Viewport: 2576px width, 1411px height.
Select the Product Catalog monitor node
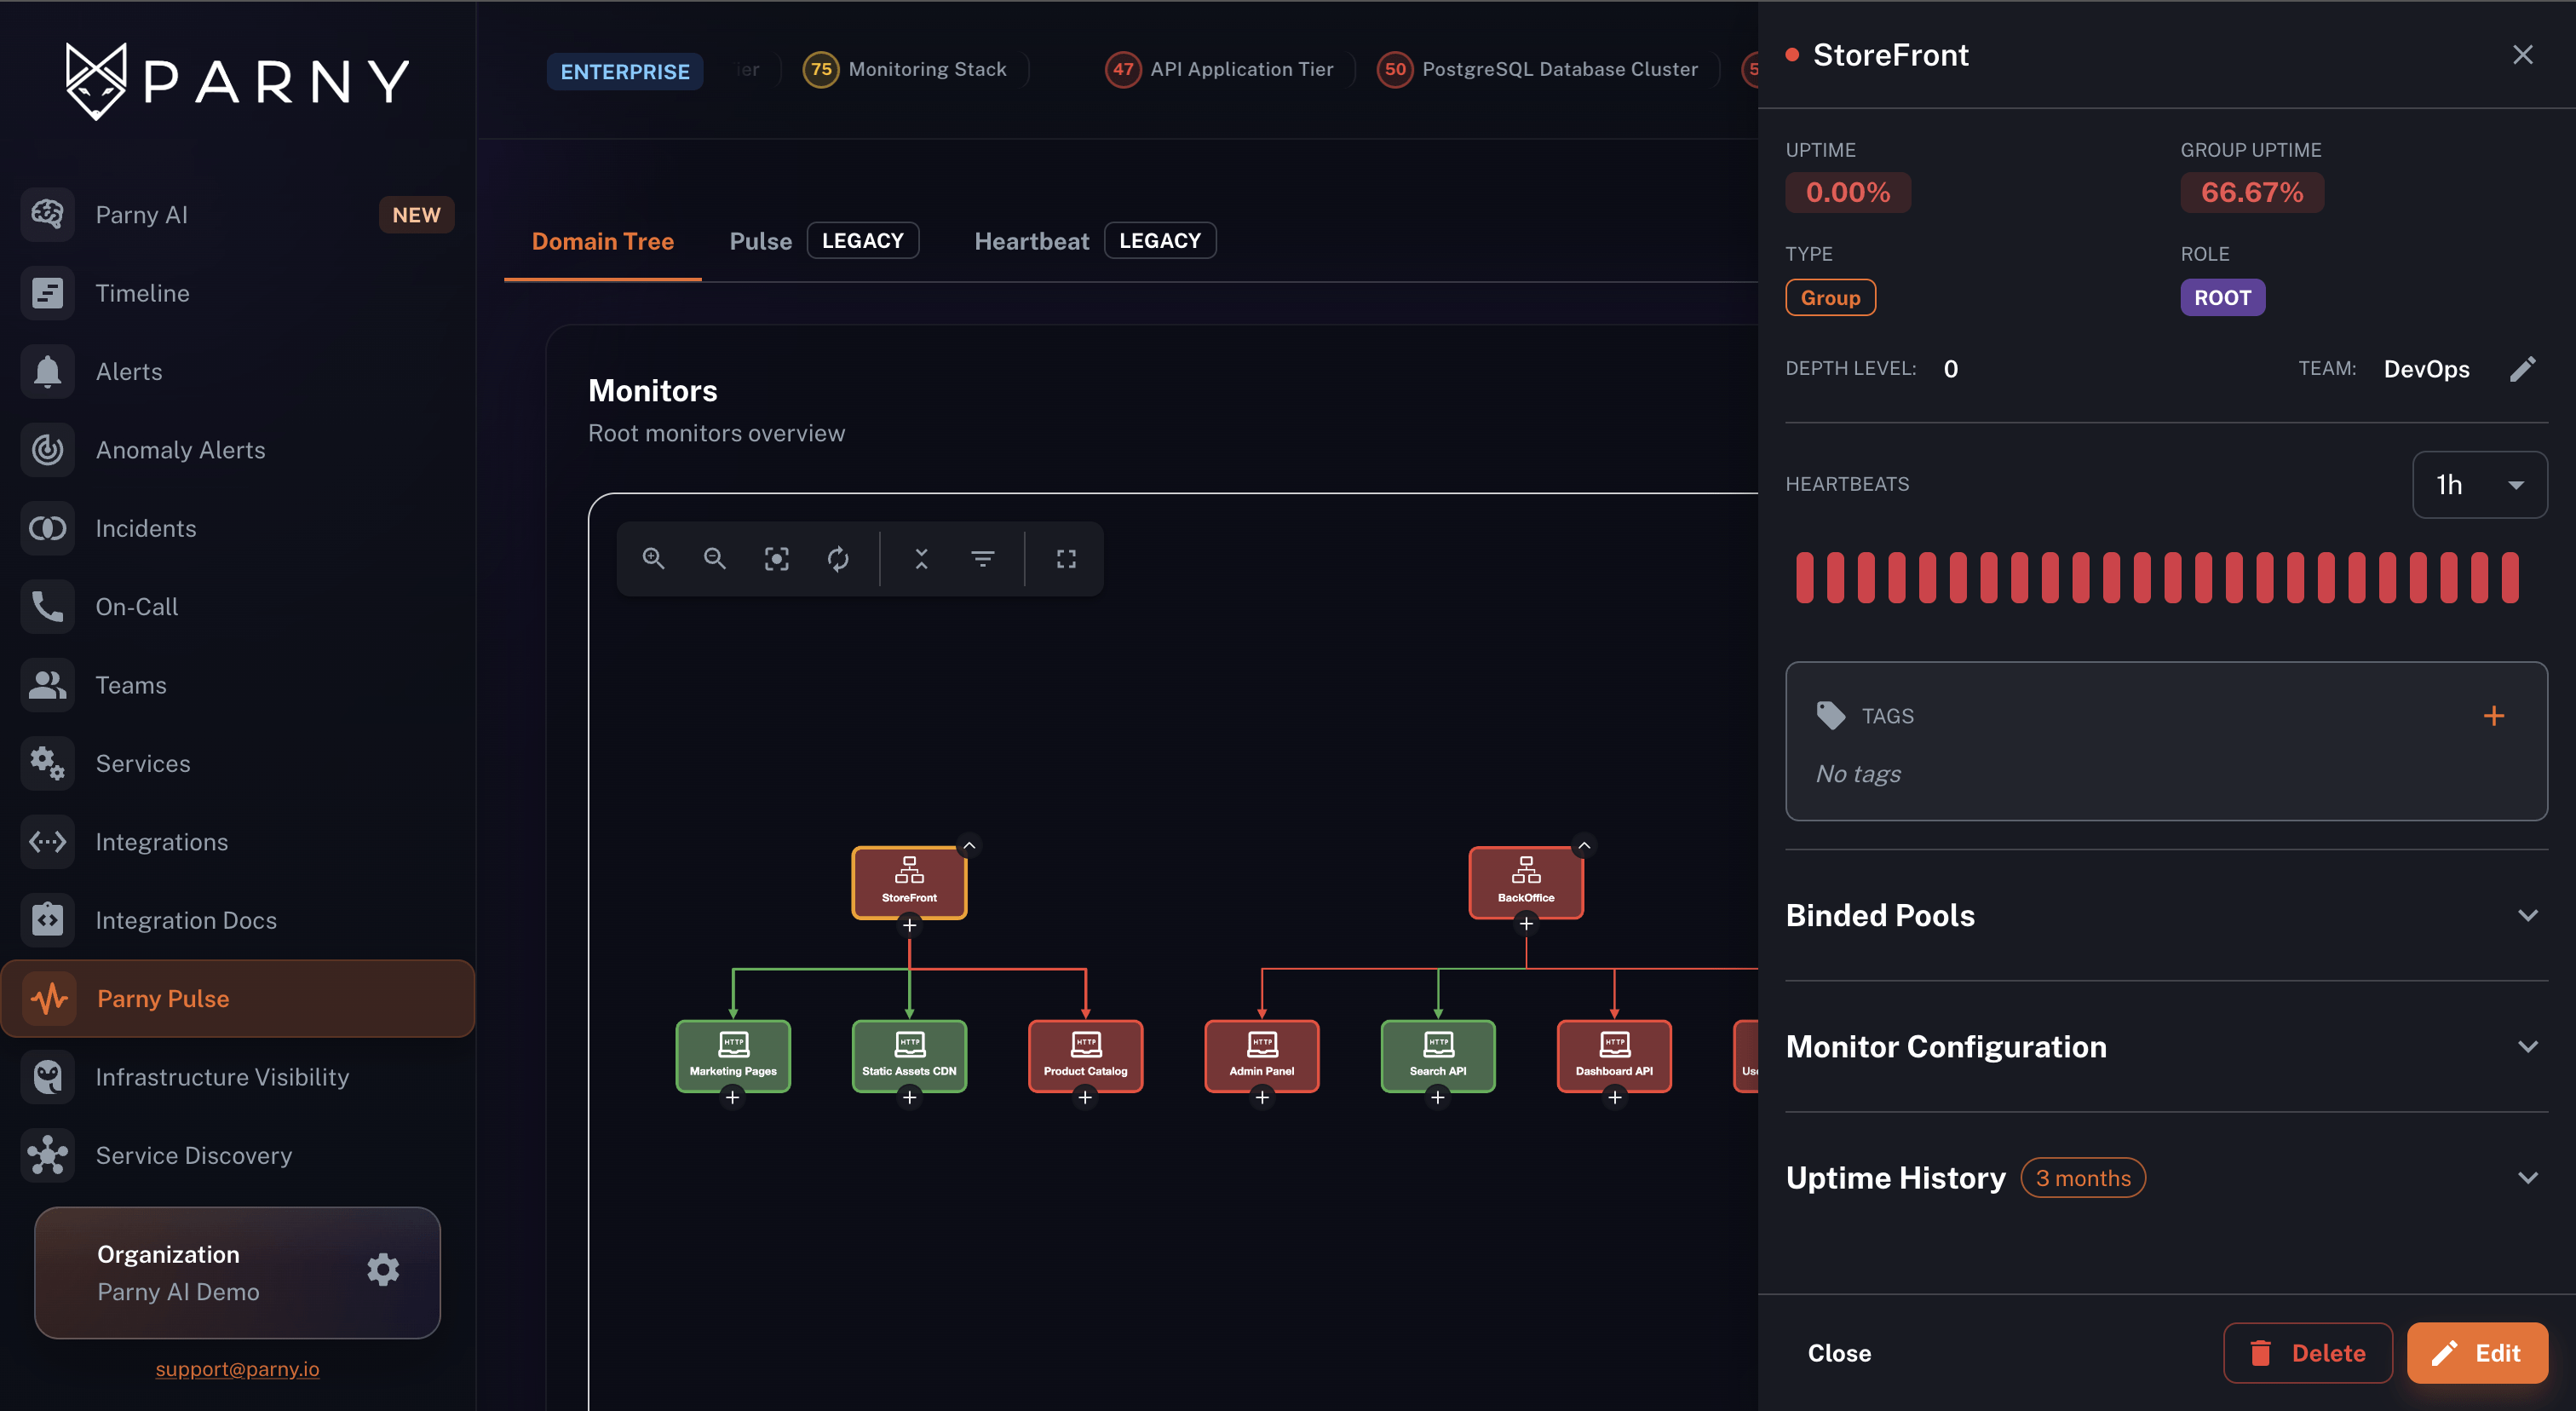(1085, 1056)
